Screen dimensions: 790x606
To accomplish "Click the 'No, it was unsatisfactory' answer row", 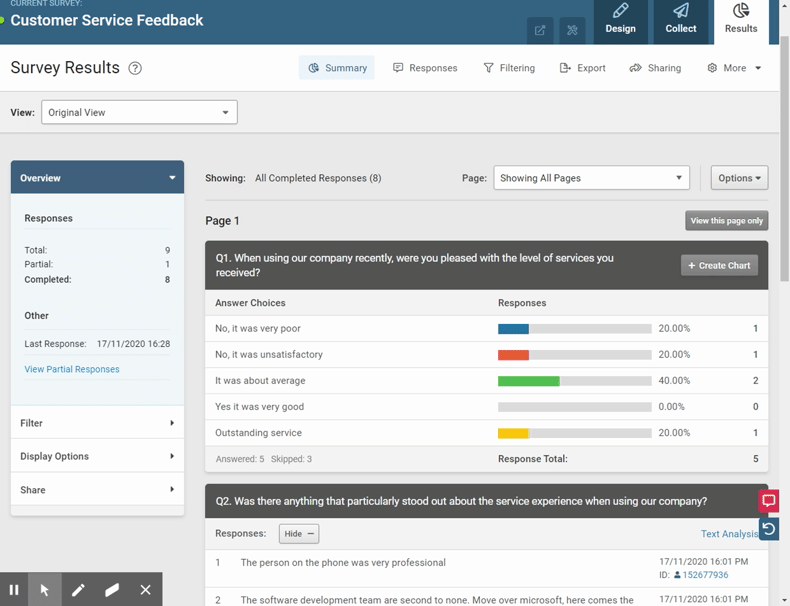I will click(486, 355).
